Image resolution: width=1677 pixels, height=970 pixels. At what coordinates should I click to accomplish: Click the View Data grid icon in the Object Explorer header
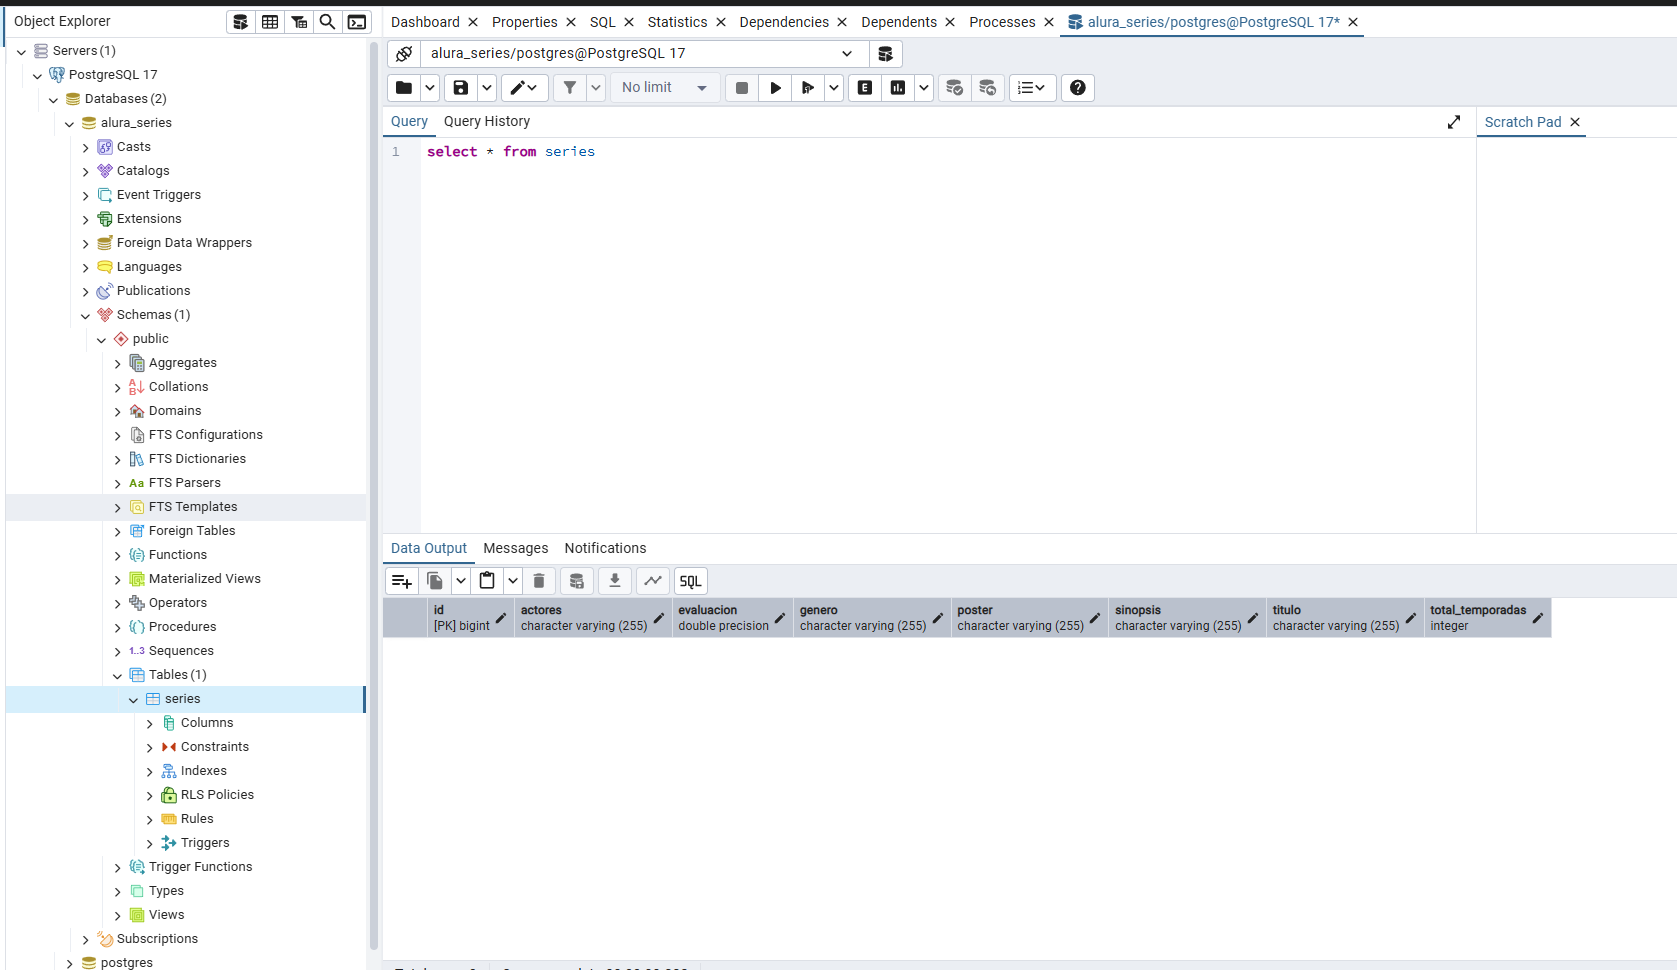270,22
